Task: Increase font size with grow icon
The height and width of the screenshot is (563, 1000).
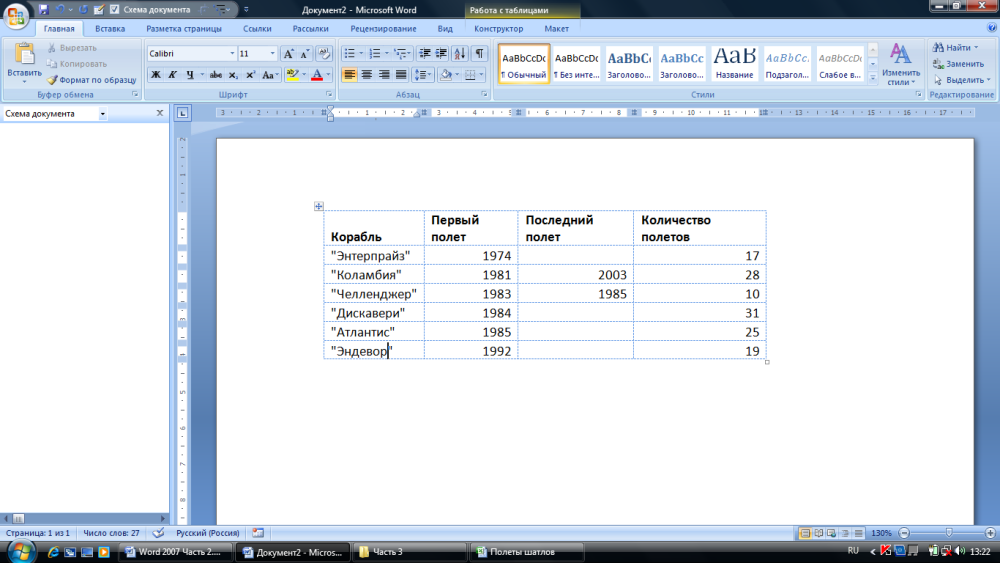Action: (288, 54)
